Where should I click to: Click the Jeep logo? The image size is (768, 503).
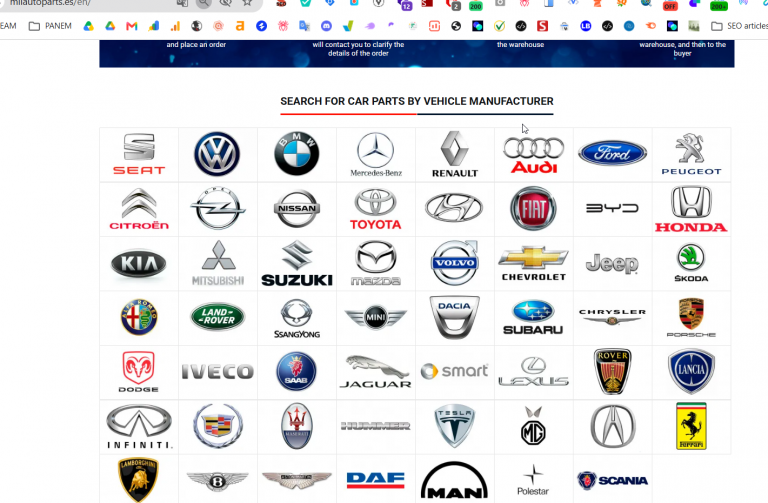pyautogui.click(x=612, y=263)
